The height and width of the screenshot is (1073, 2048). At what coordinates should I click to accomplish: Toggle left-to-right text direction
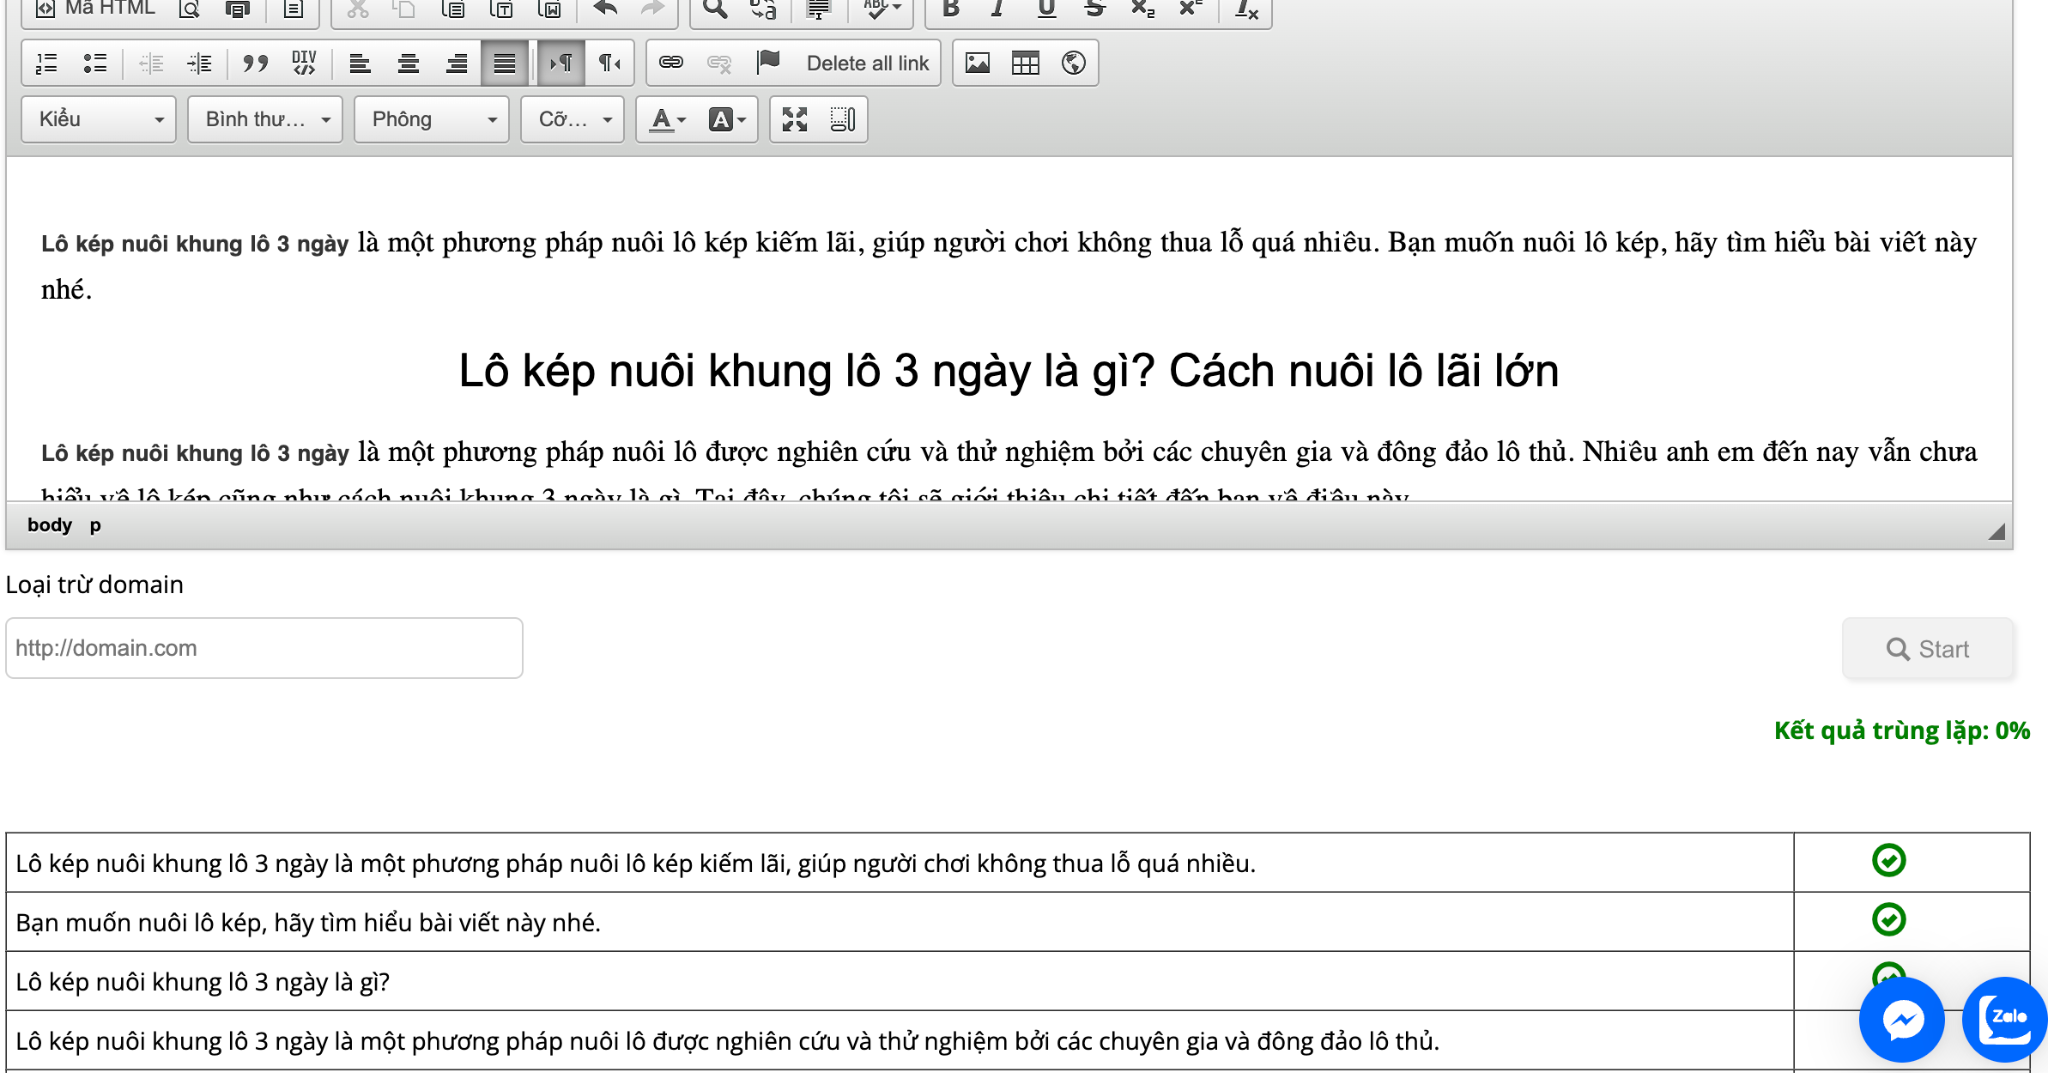tap(560, 63)
